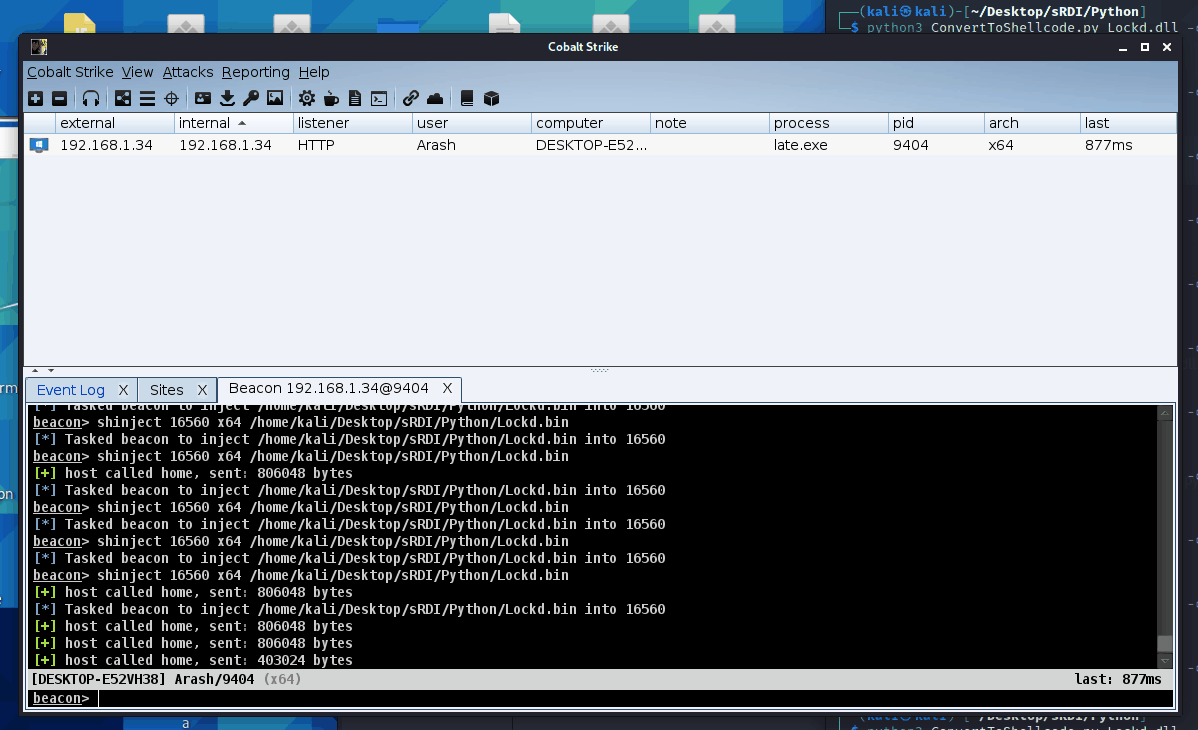
Task: Switch to target table crosshair icon
Action: 172,99
